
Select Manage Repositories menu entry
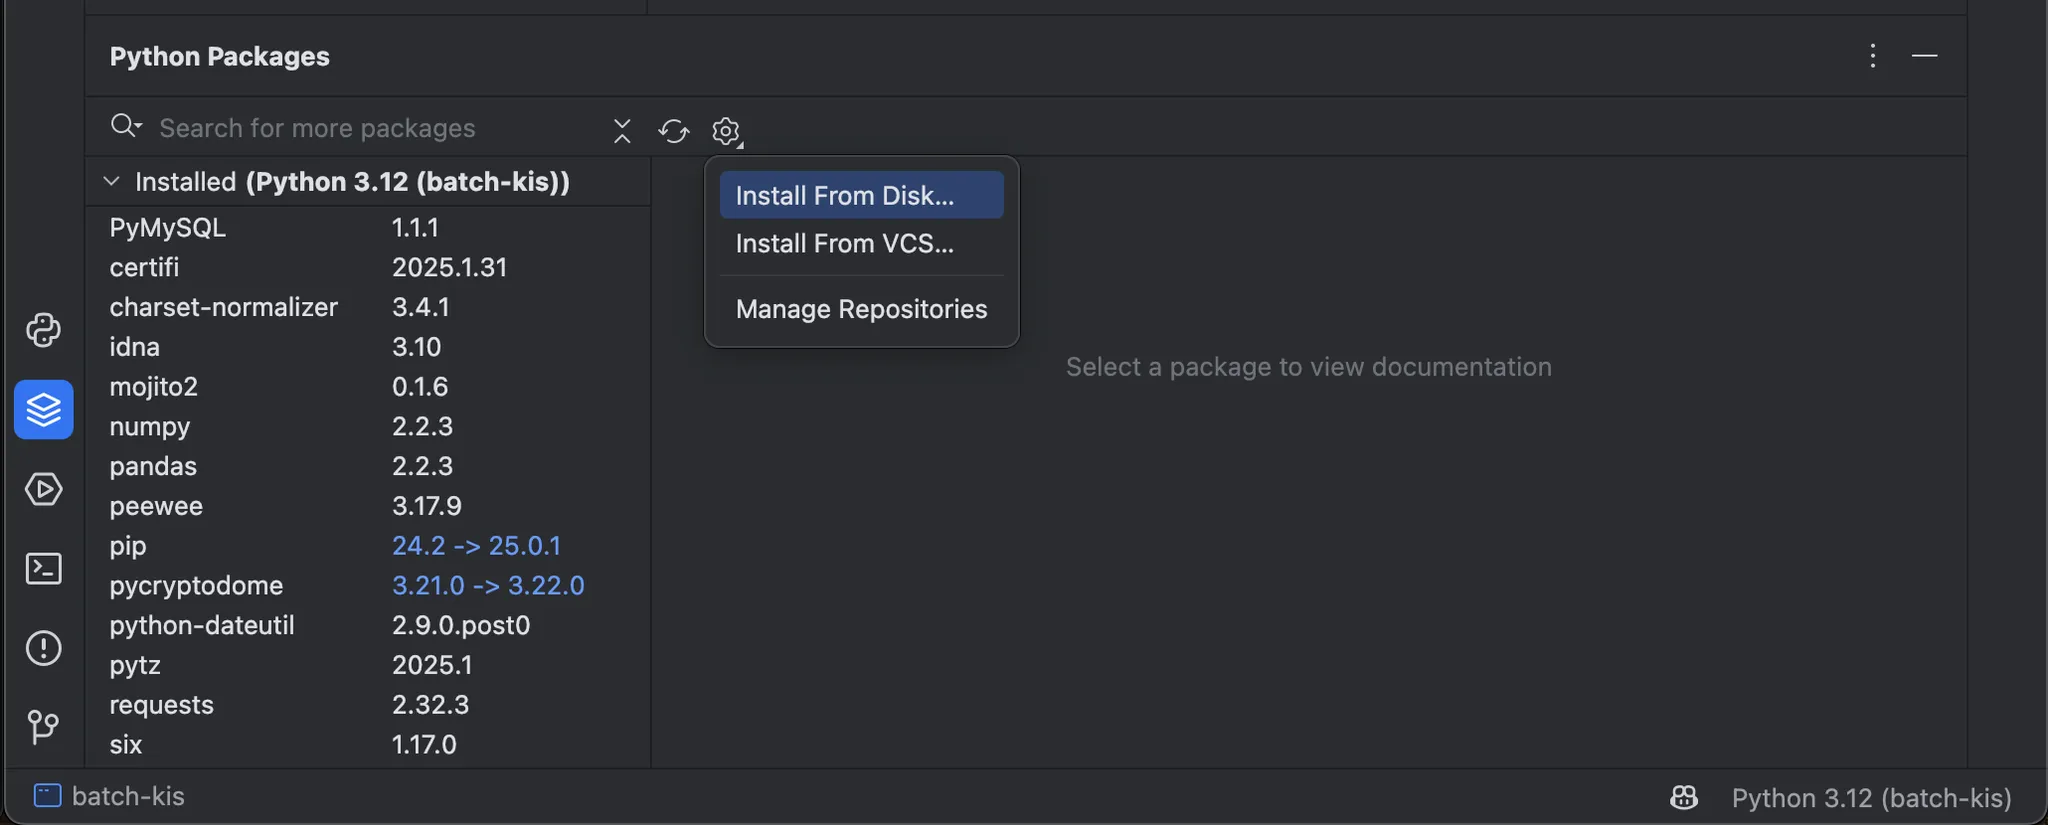point(861,309)
